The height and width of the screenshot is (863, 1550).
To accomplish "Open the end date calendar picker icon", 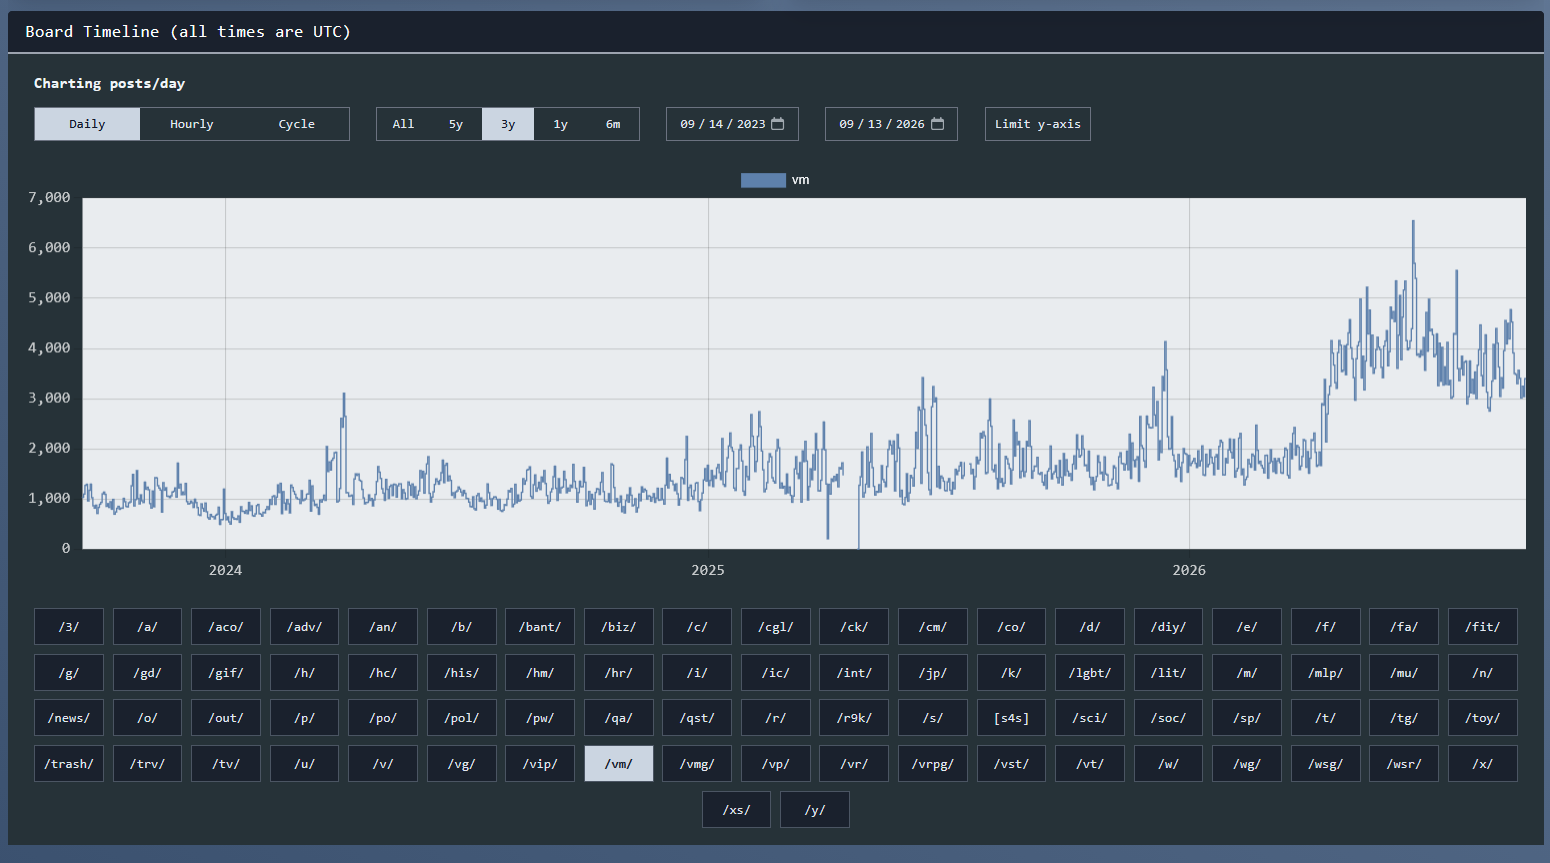I will tap(937, 124).
